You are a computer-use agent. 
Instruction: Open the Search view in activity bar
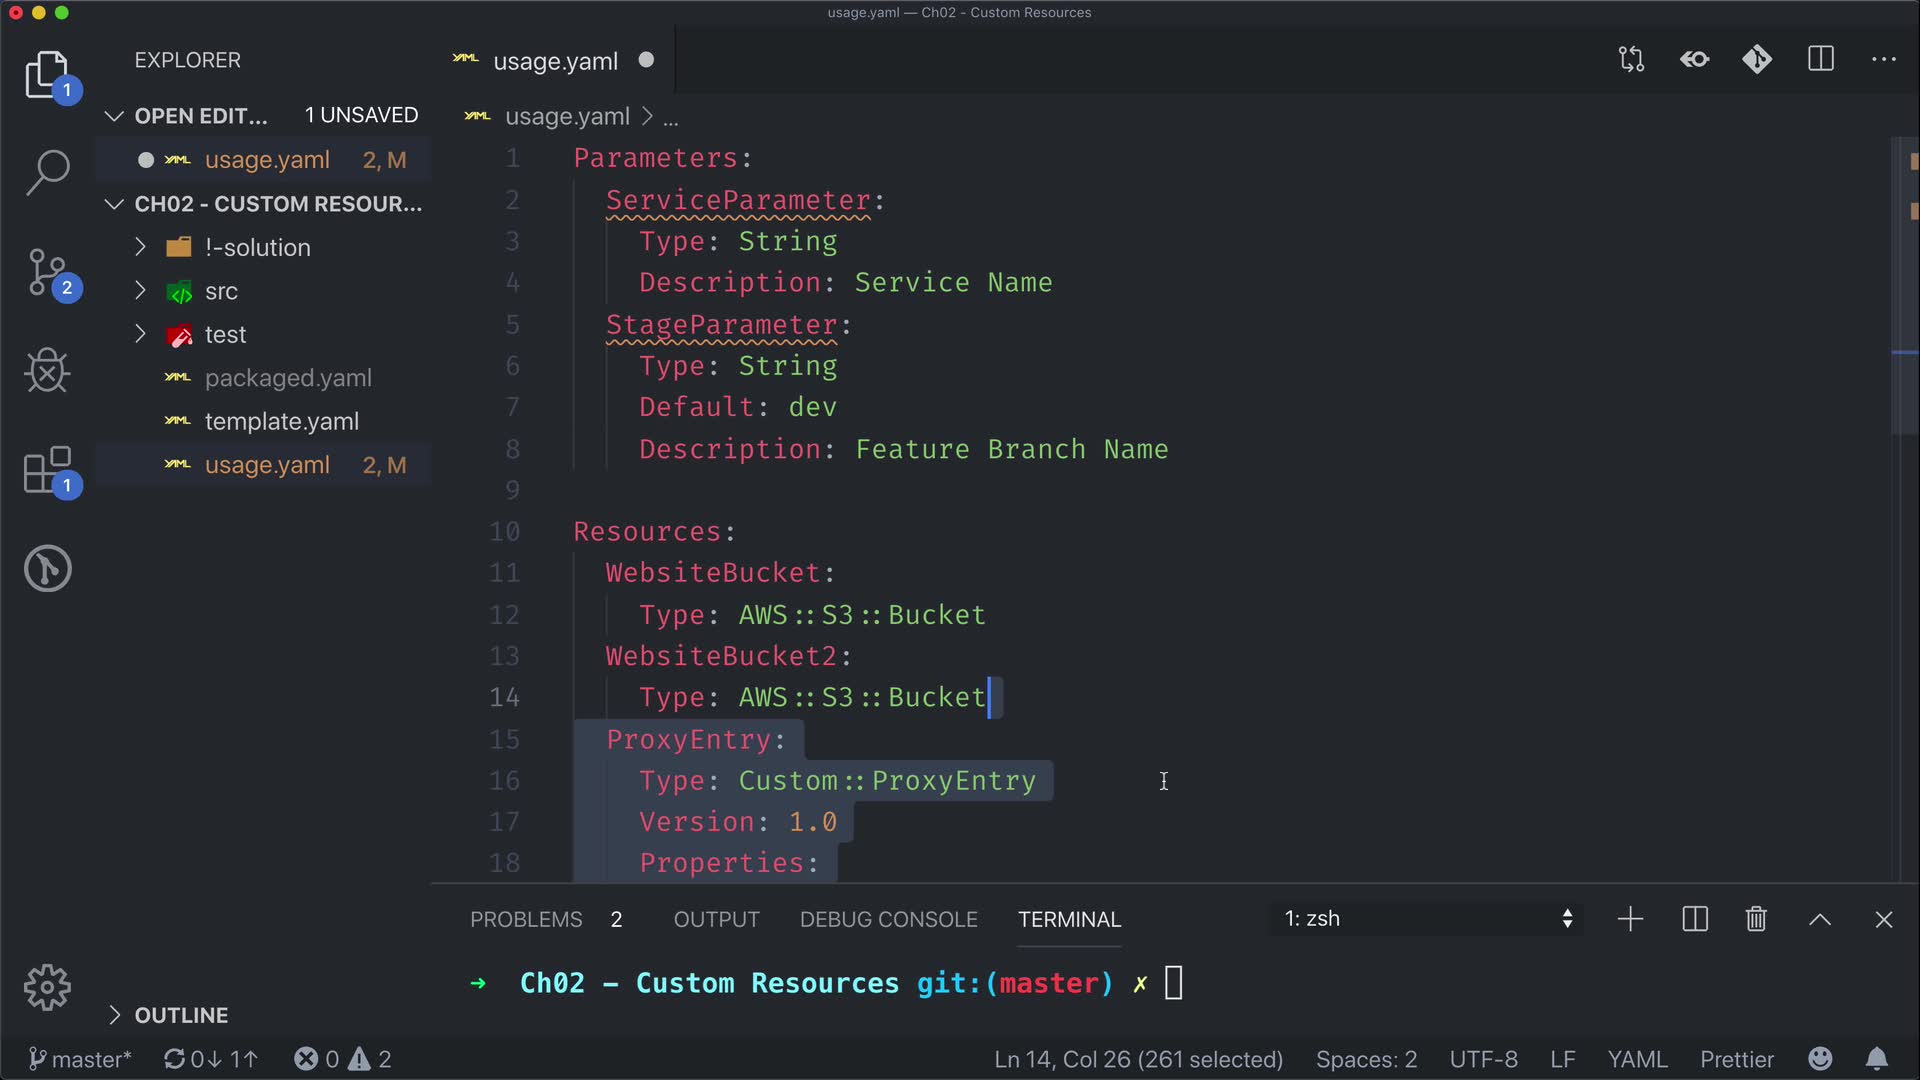click(x=47, y=172)
